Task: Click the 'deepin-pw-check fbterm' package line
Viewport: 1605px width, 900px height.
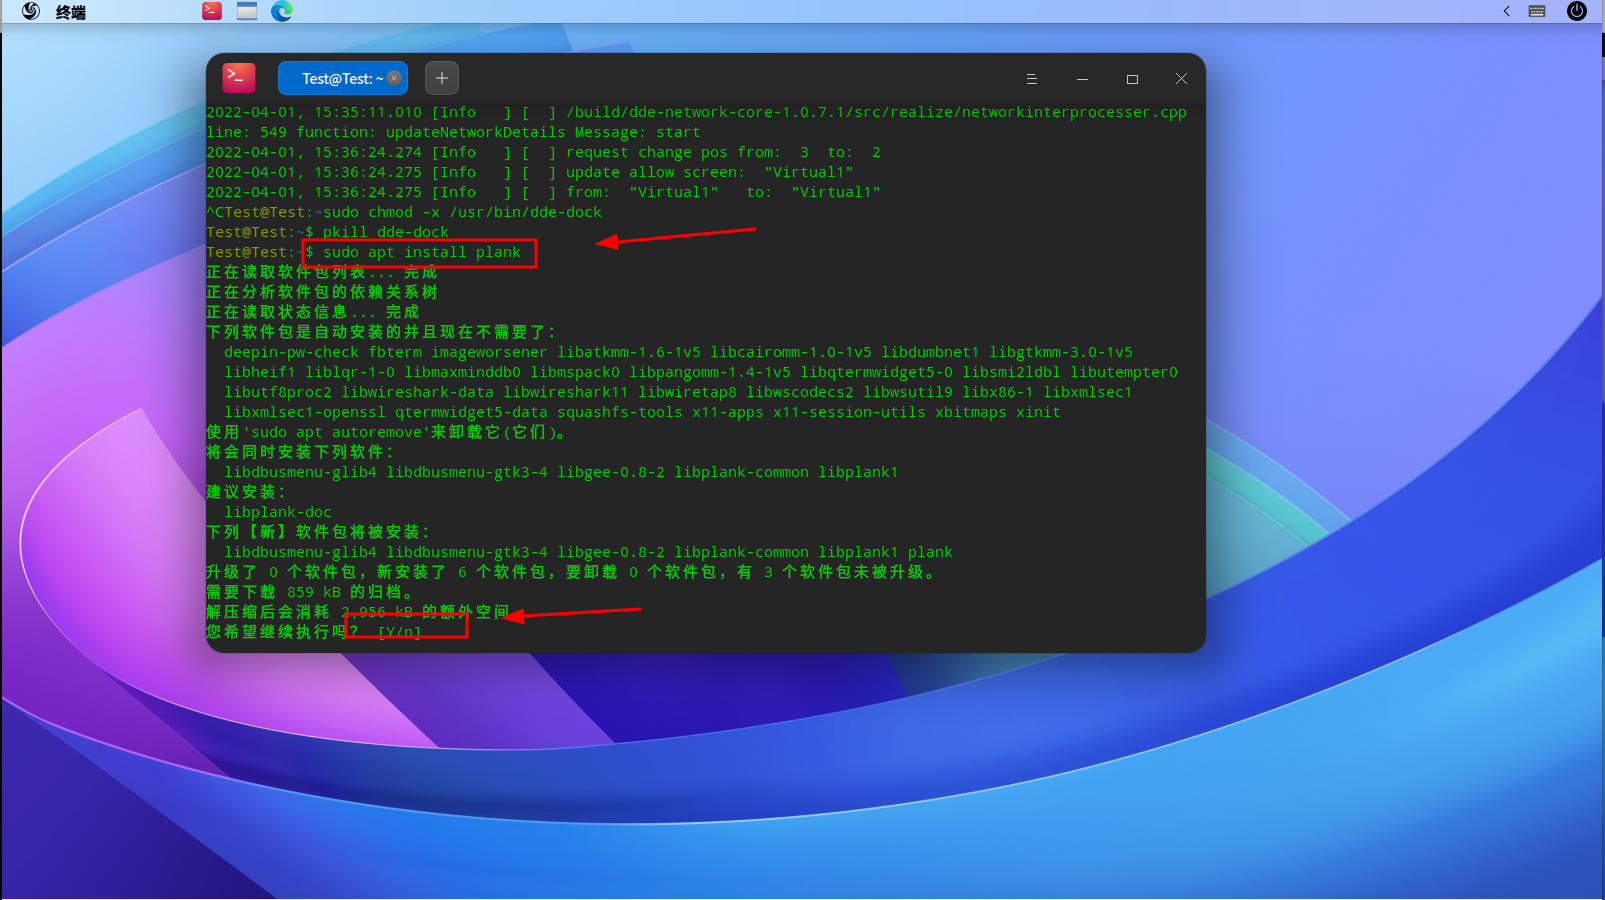Action: [x=678, y=352]
